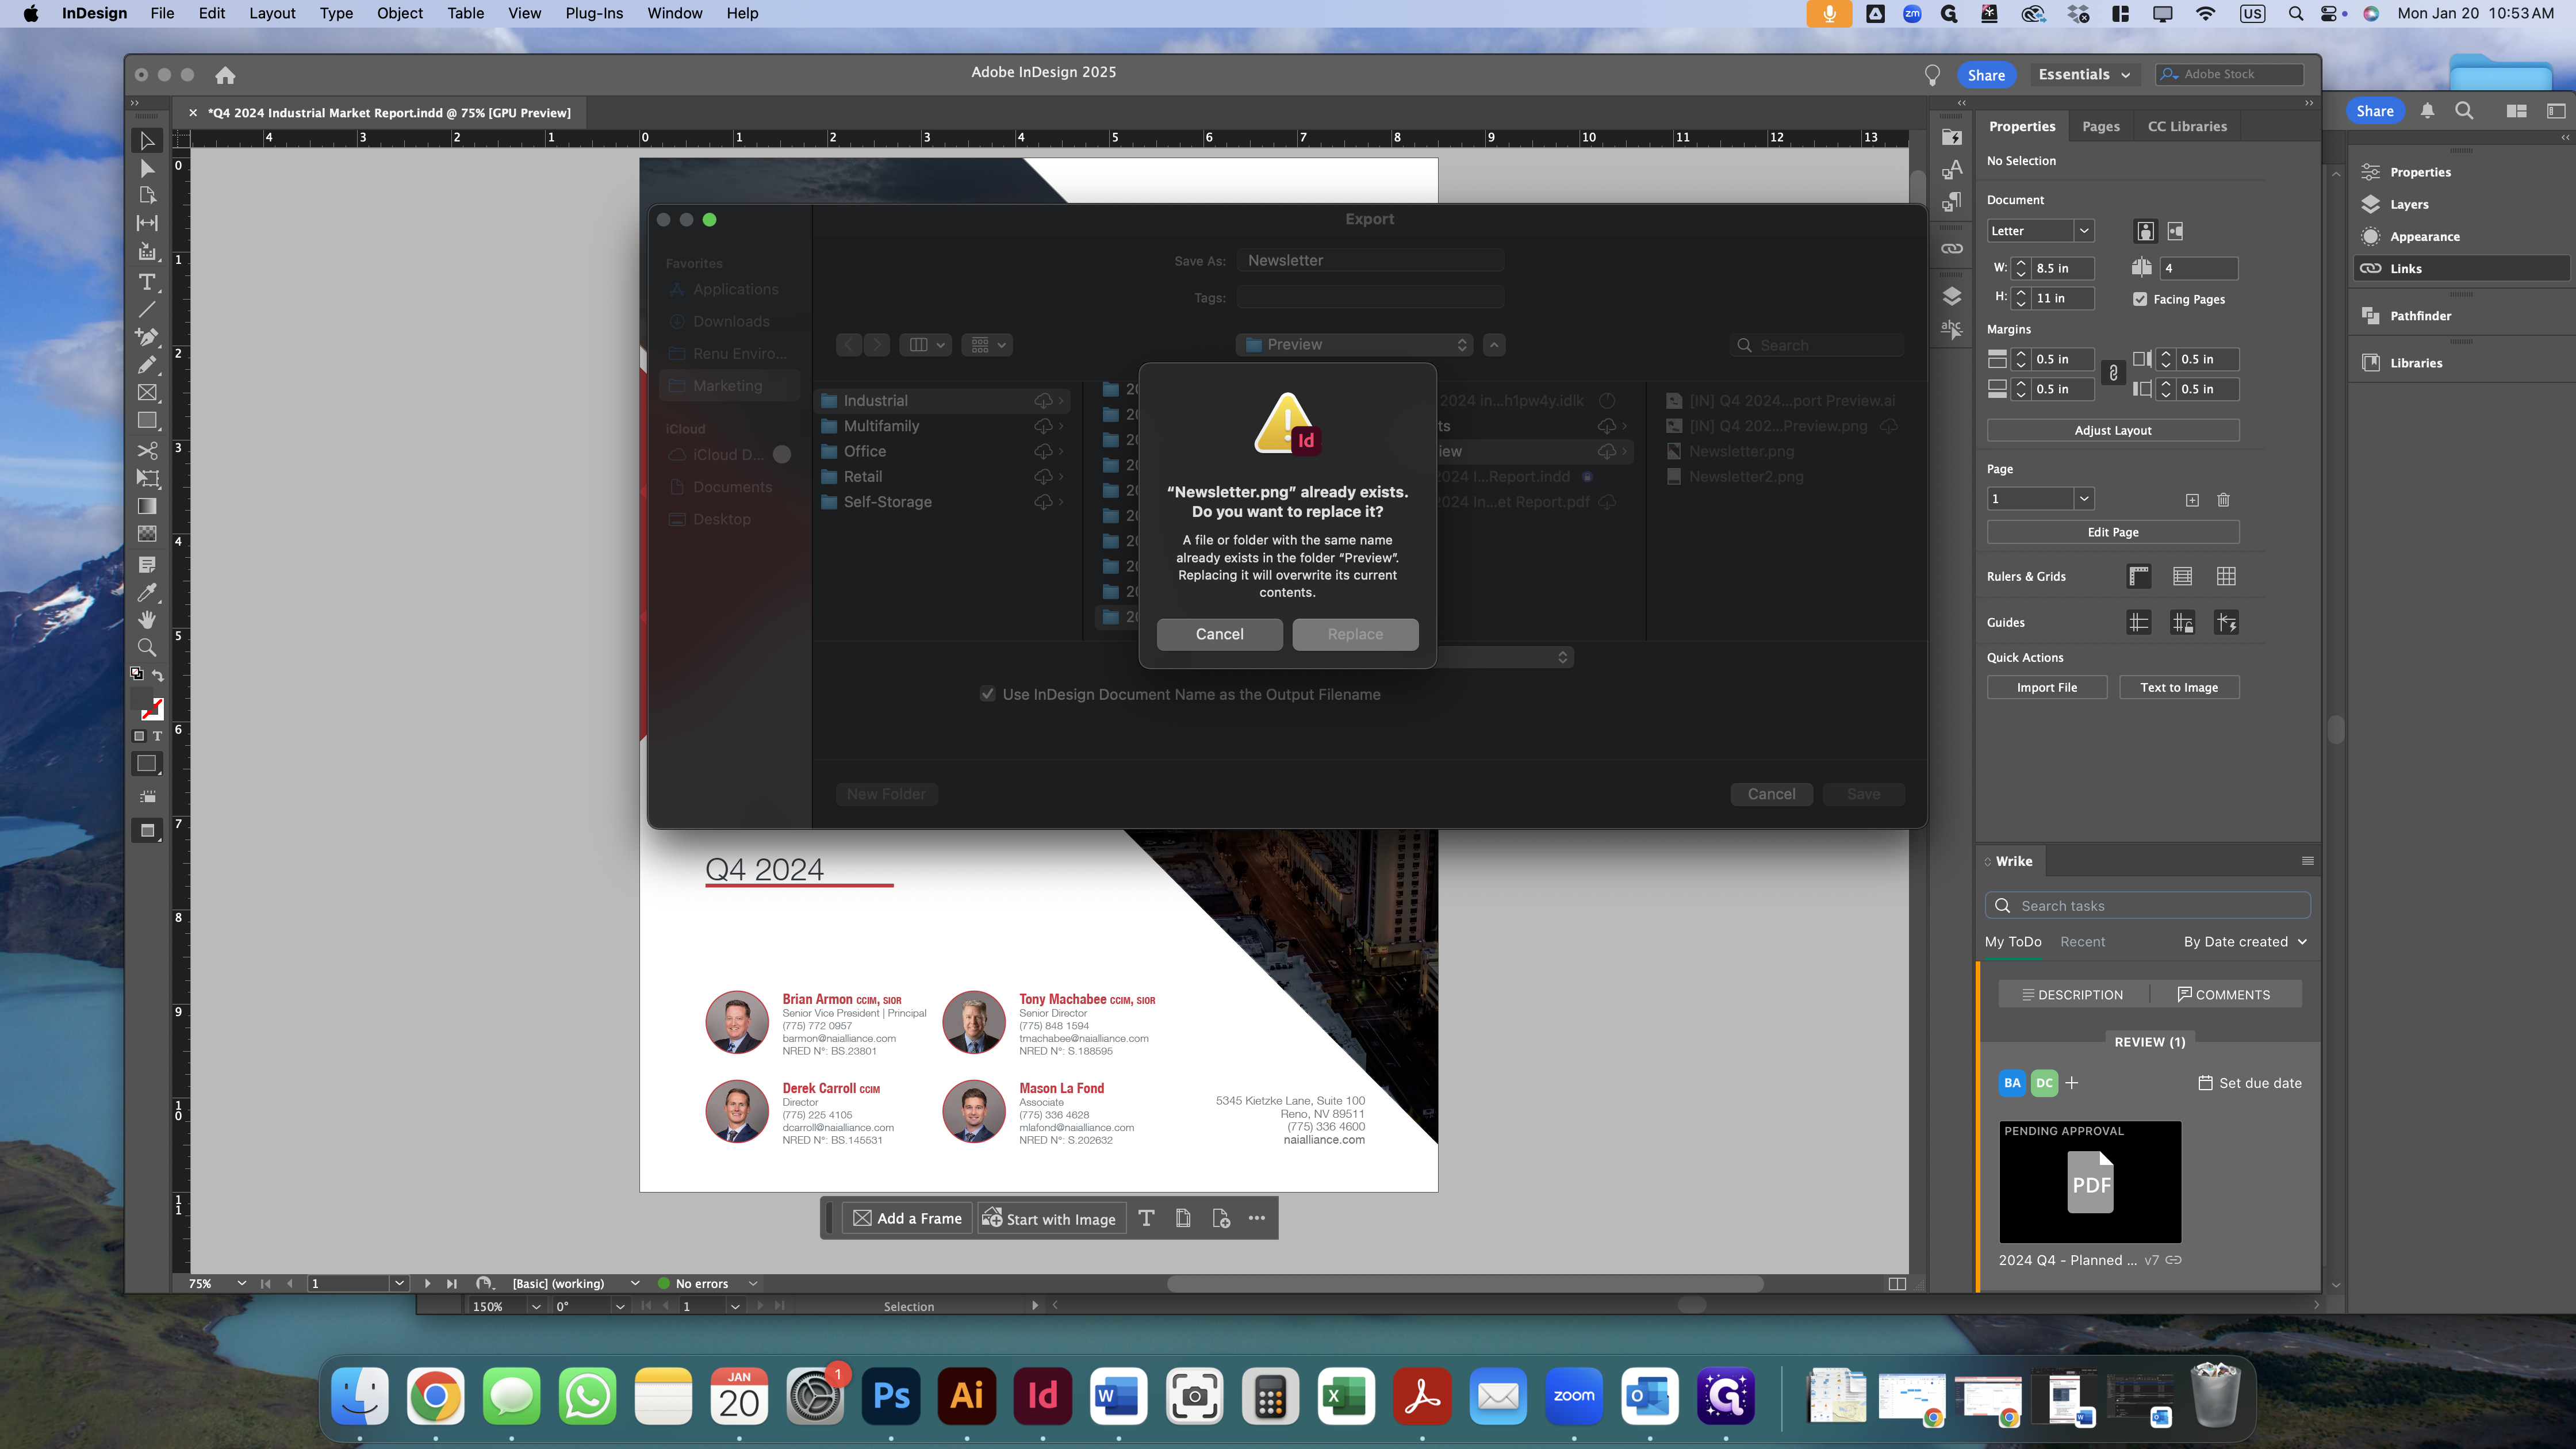Open the 75% zoom level dropdown
The width and height of the screenshot is (2576, 1449).
(241, 1283)
